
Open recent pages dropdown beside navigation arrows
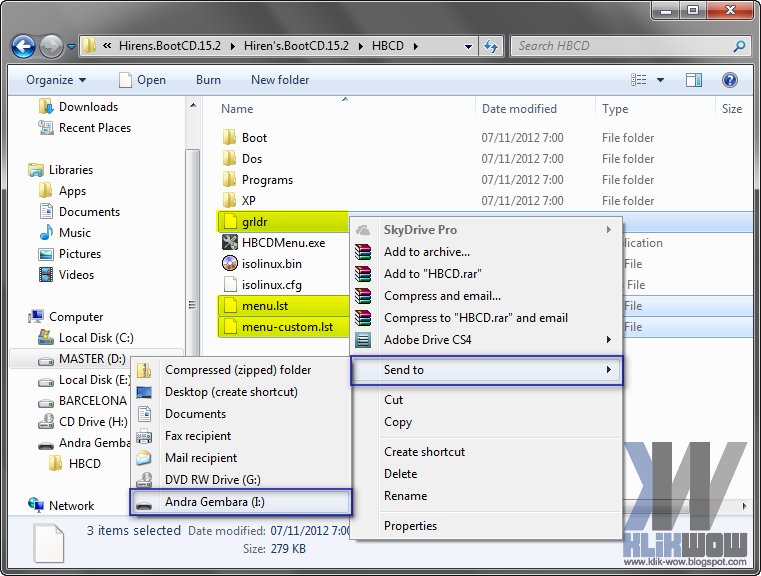point(71,47)
